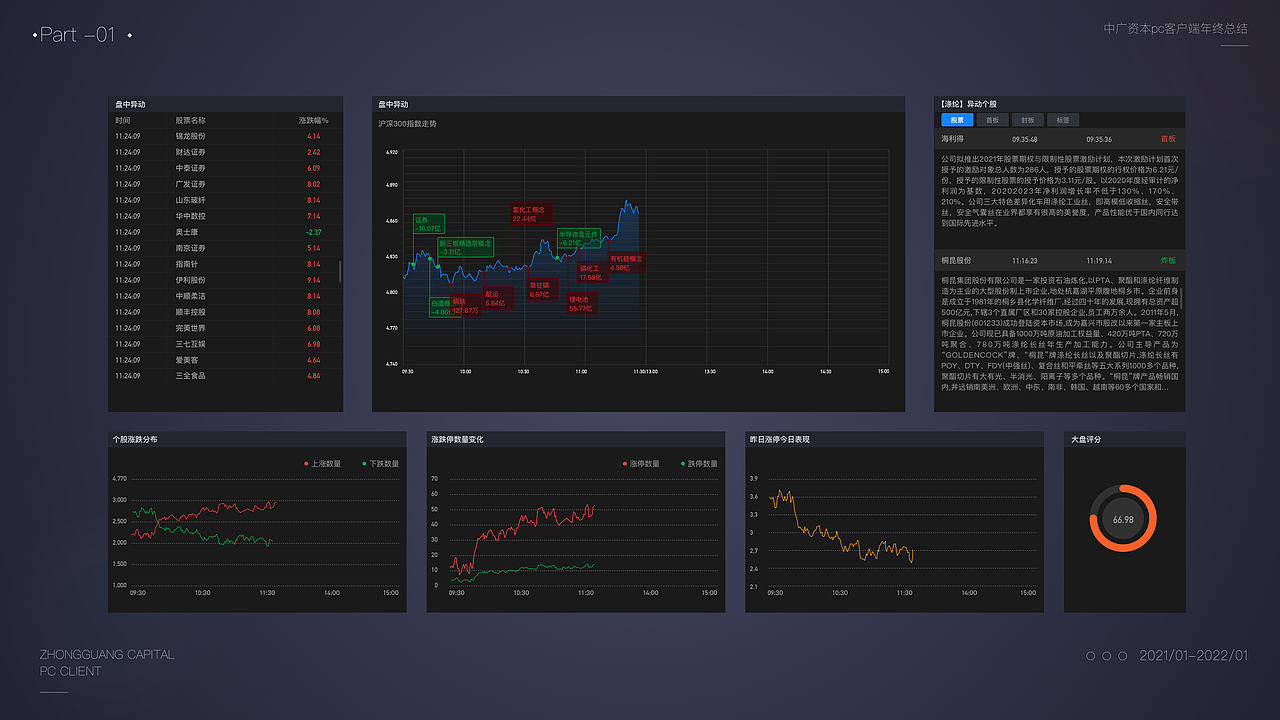Select the 草甘膦 6.87亿 chart label
1280x720 pixels.
pyautogui.click(x=541, y=290)
